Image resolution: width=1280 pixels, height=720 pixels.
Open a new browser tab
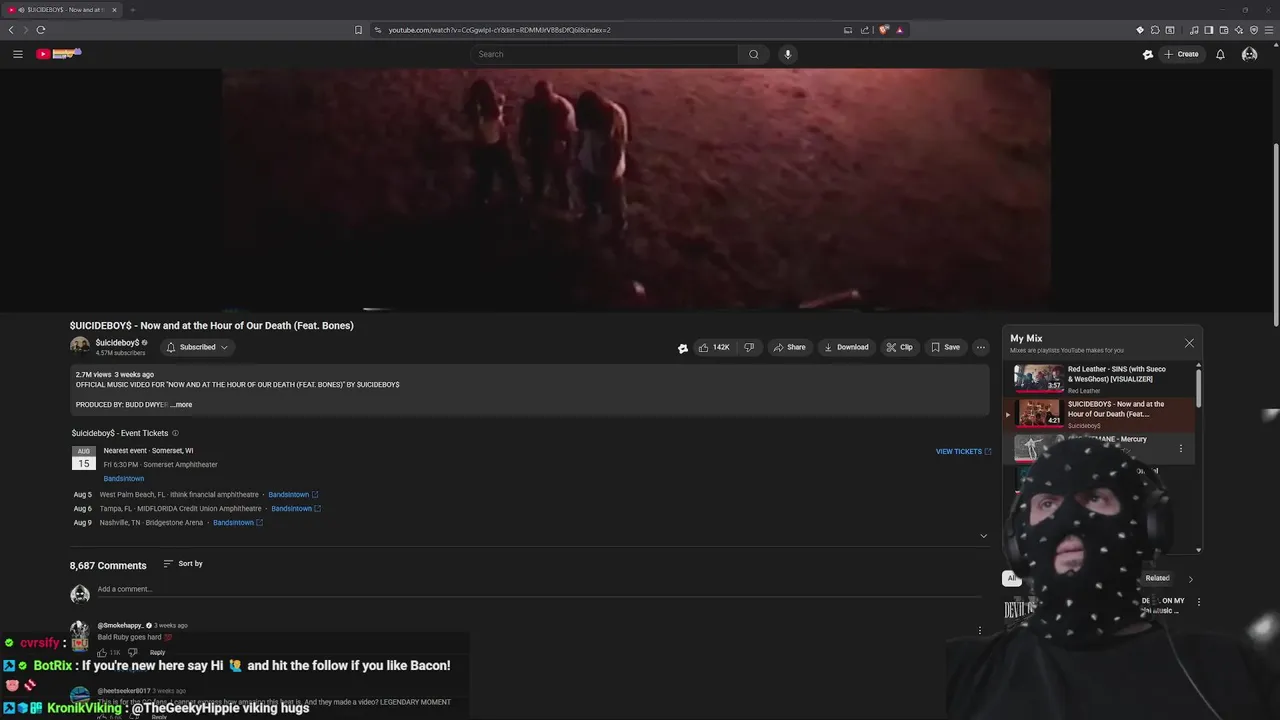[132, 10]
